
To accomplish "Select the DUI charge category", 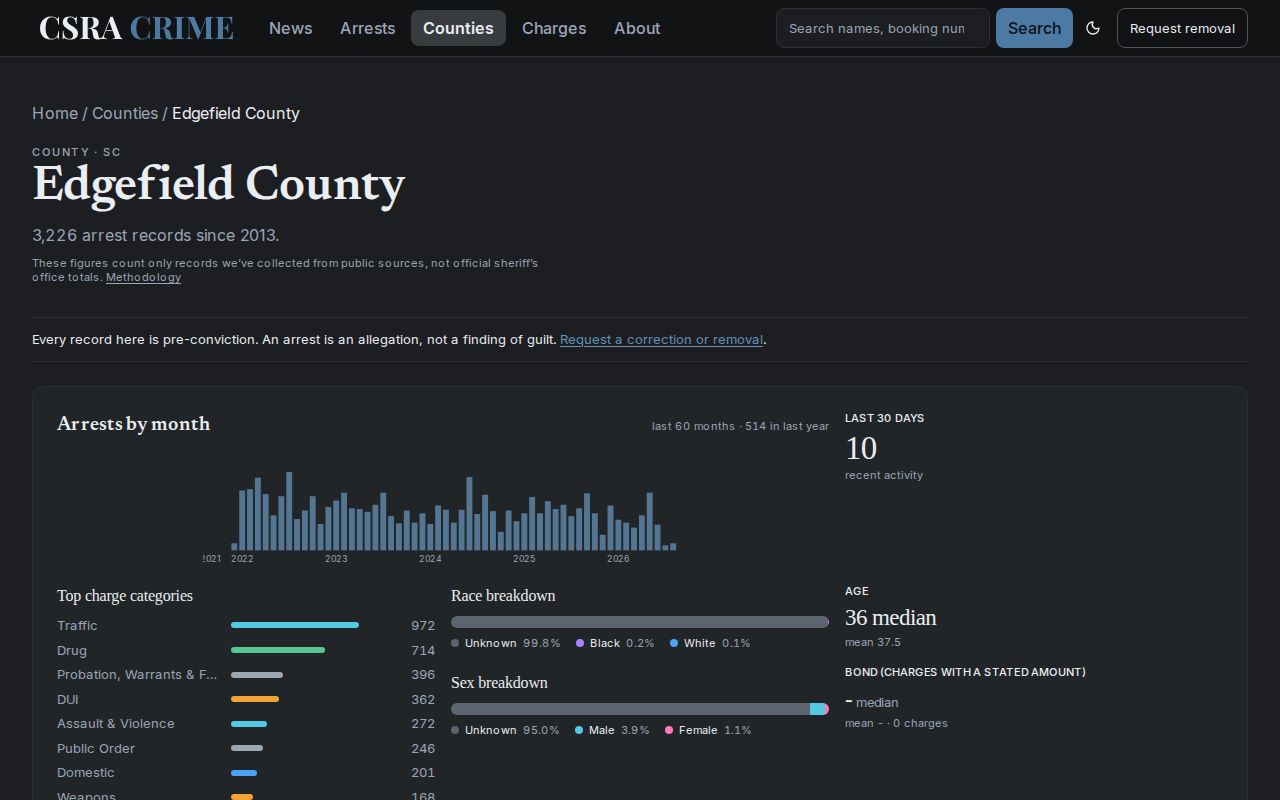I will click(x=68, y=699).
